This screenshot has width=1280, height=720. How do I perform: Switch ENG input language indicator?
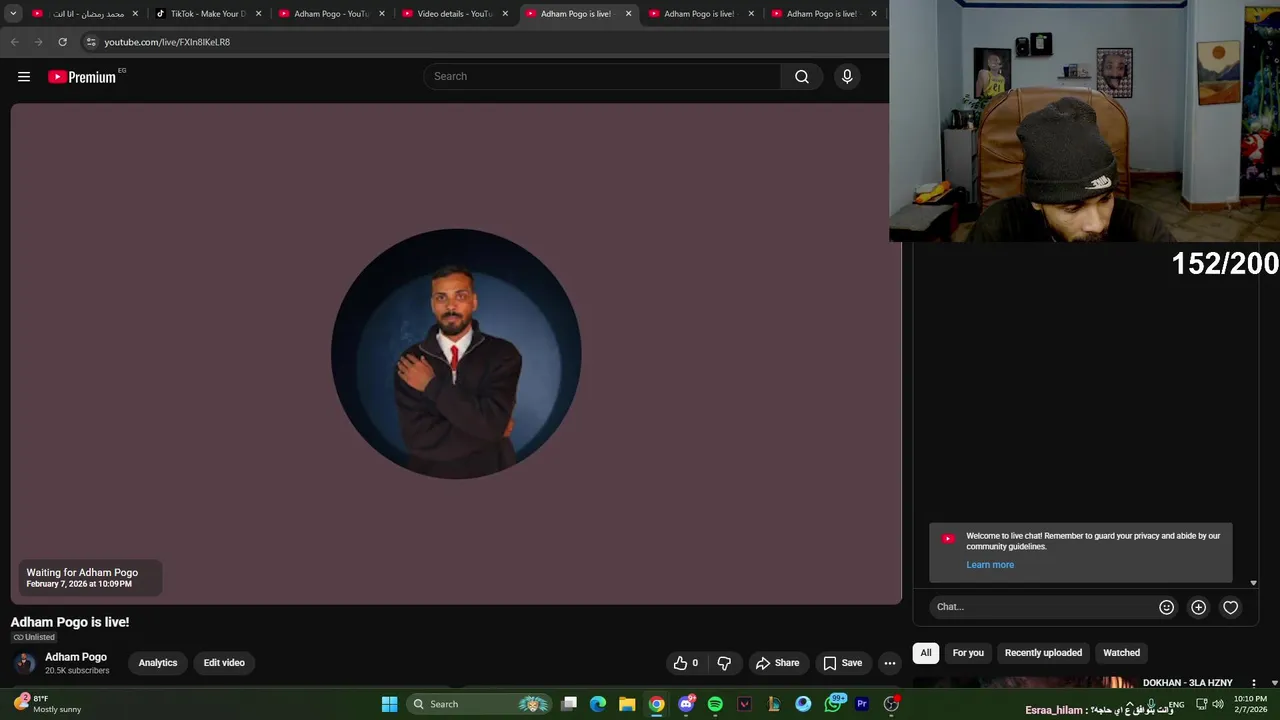tap(1176, 704)
